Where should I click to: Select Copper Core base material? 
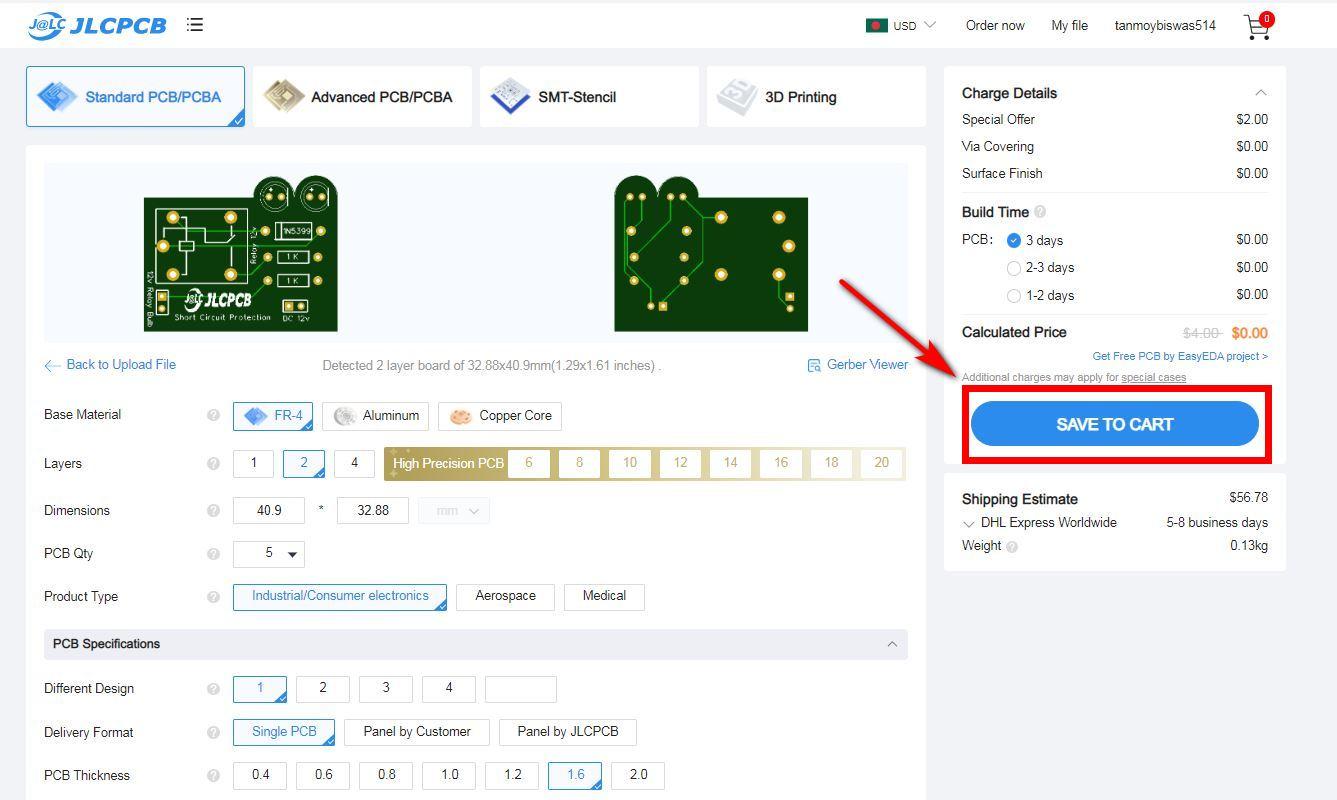pyautogui.click(x=500, y=416)
